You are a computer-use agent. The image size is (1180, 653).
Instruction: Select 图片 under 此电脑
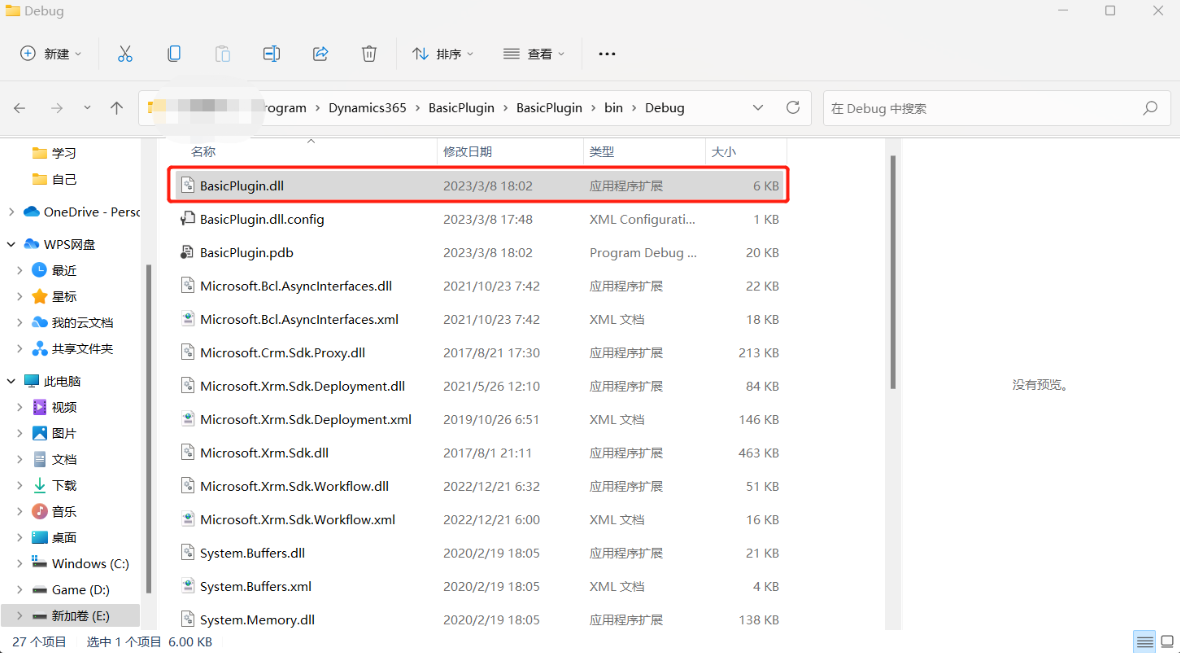coord(64,433)
